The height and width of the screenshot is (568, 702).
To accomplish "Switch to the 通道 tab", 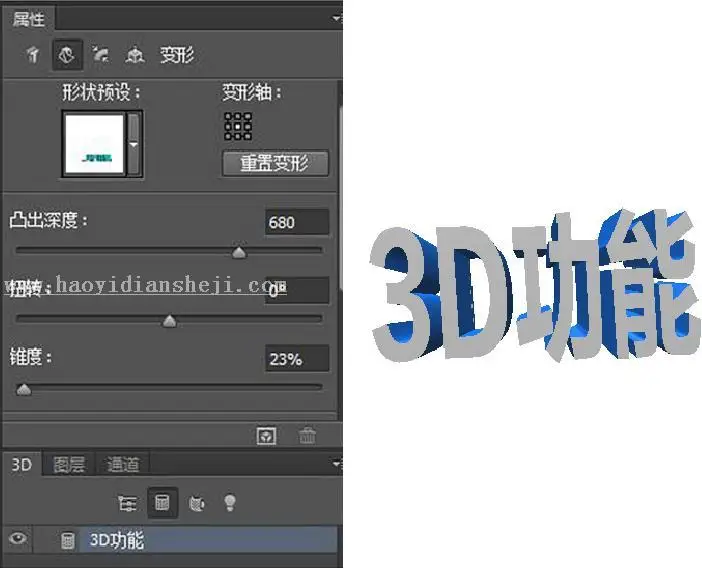I will 123,464.
